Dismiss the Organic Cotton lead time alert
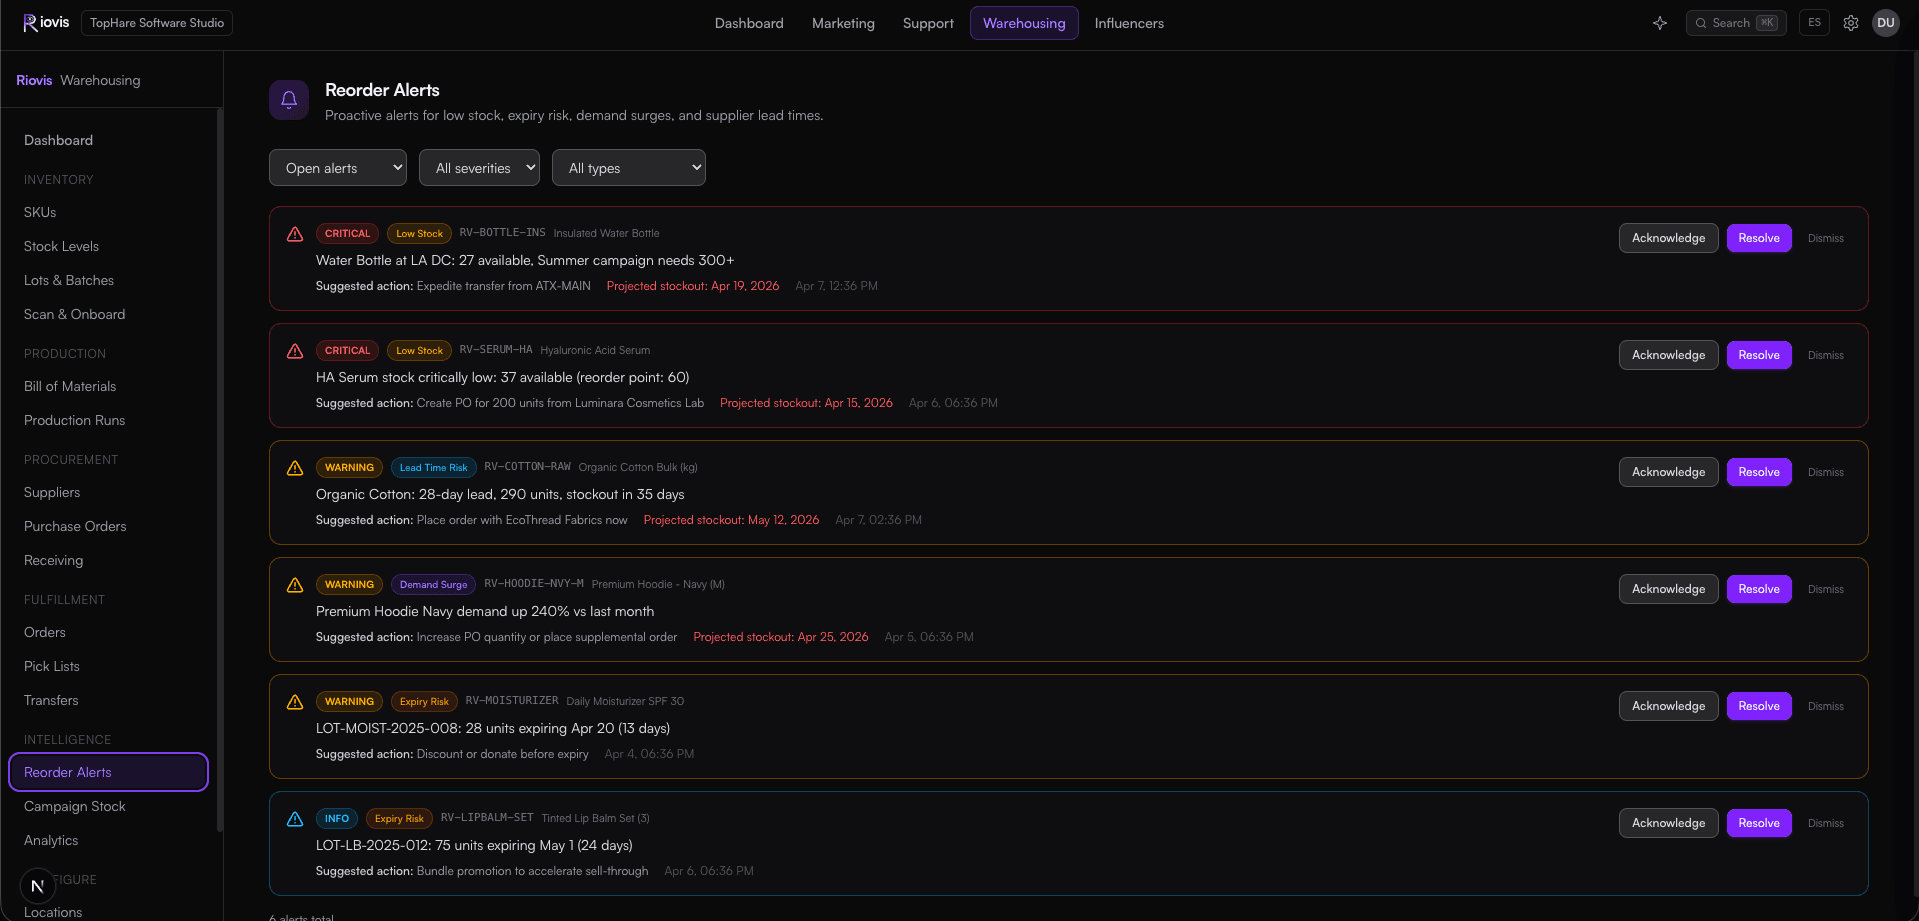Viewport: 1919px width, 921px height. (x=1826, y=472)
